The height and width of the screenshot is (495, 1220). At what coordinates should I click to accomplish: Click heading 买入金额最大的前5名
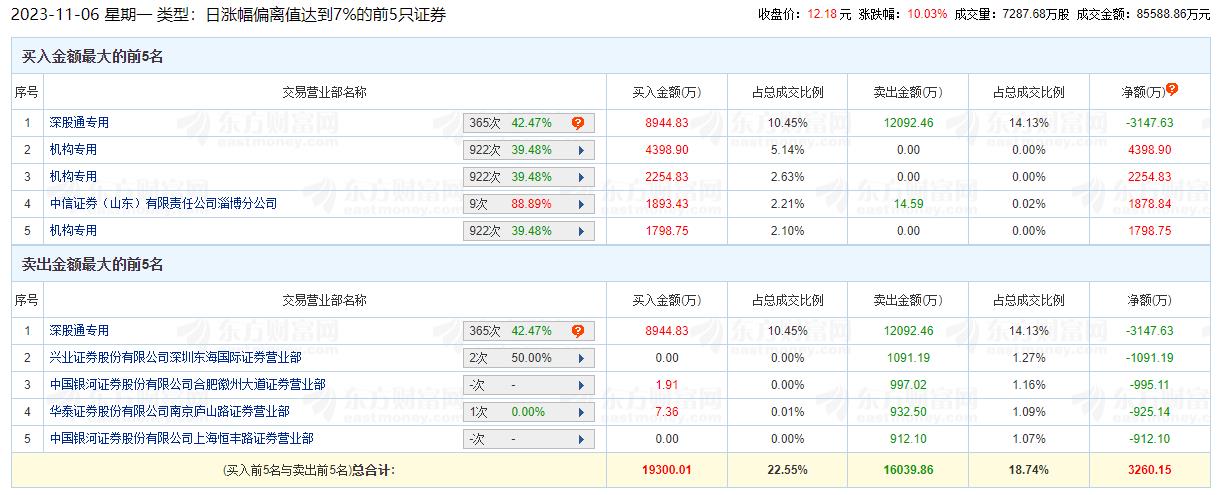pyautogui.click(x=93, y=57)
